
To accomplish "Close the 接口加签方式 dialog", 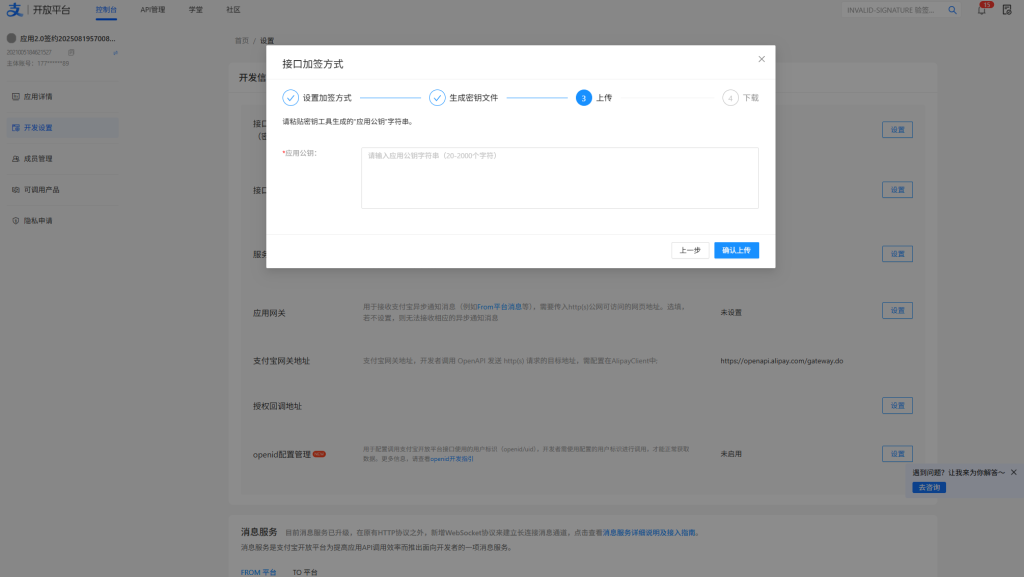I will click(761, 59).
